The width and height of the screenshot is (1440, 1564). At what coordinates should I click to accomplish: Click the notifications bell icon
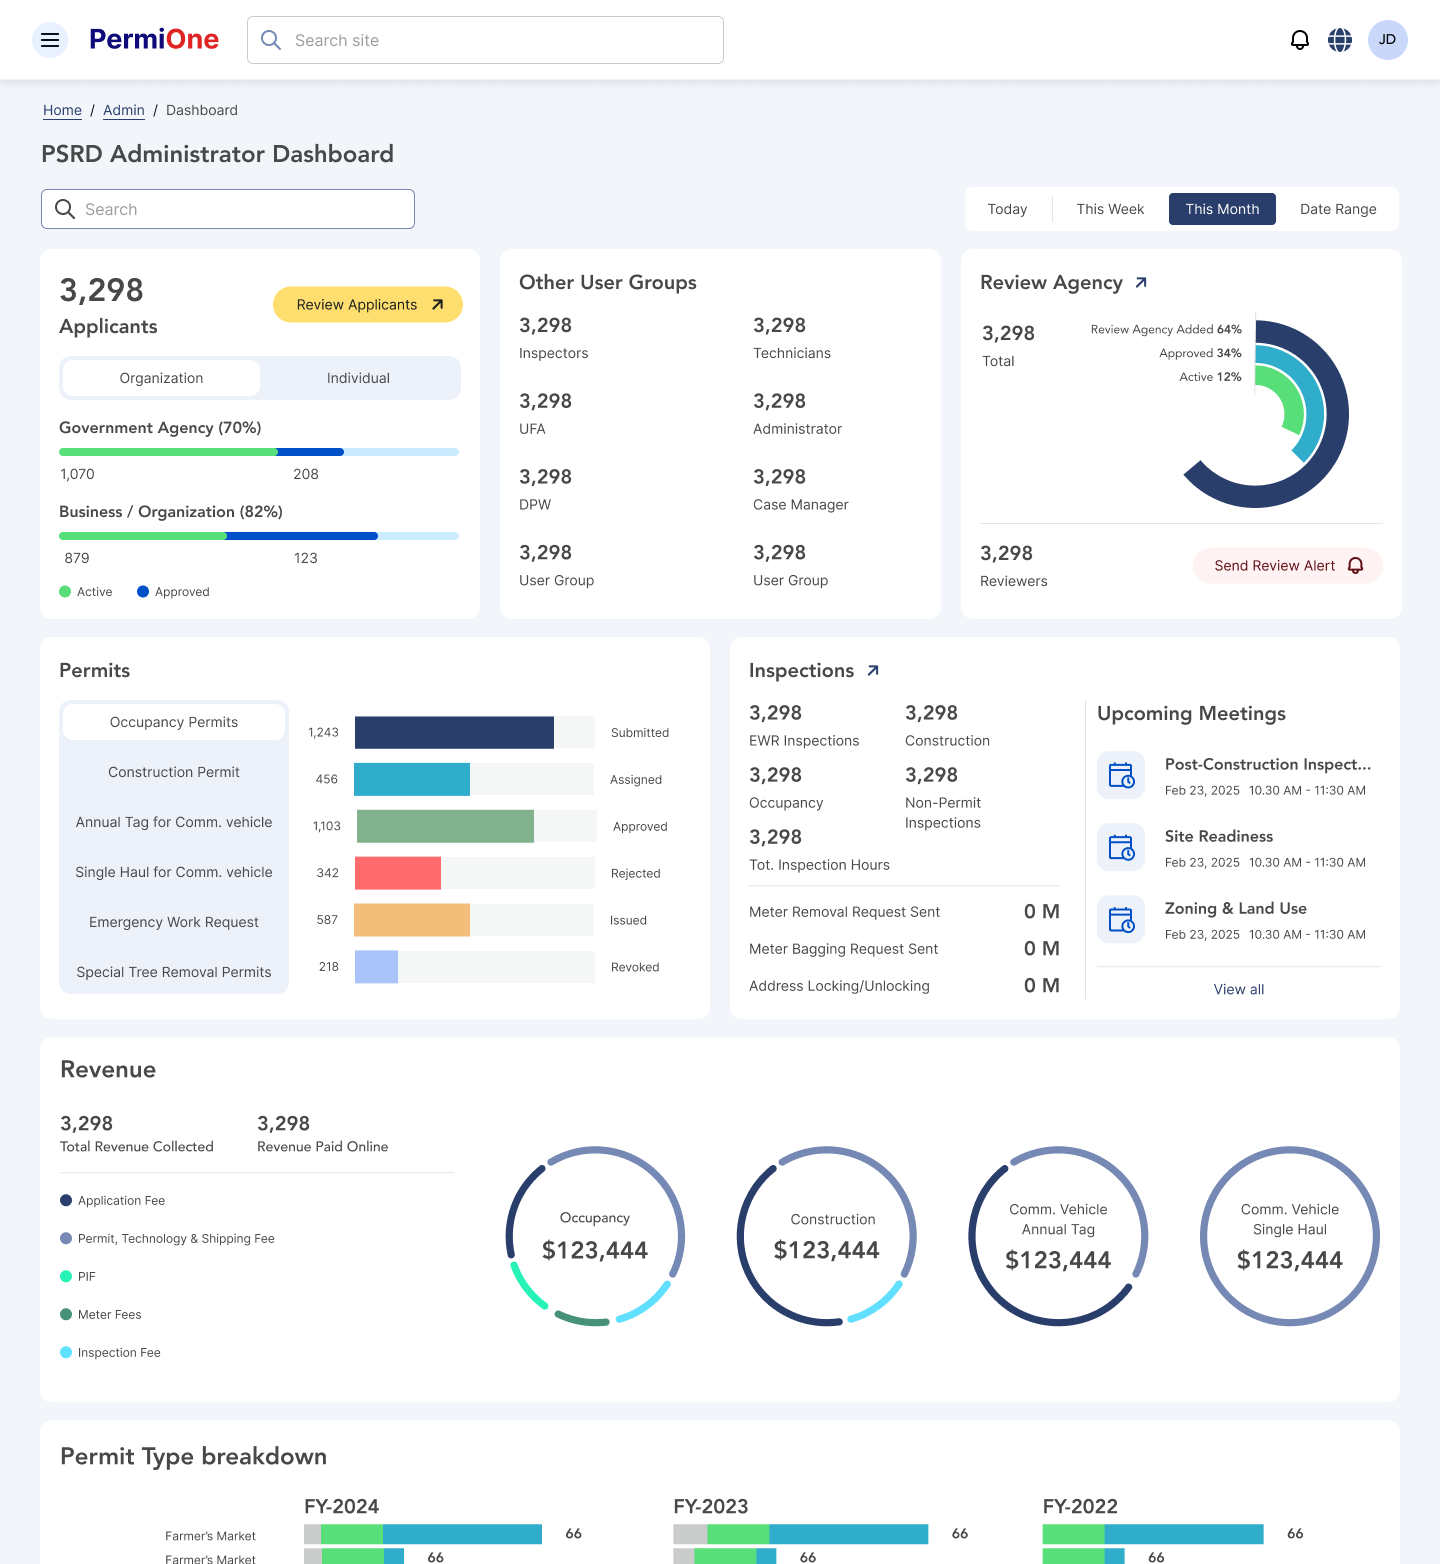pyautogui.click(x=1299, y=40)
